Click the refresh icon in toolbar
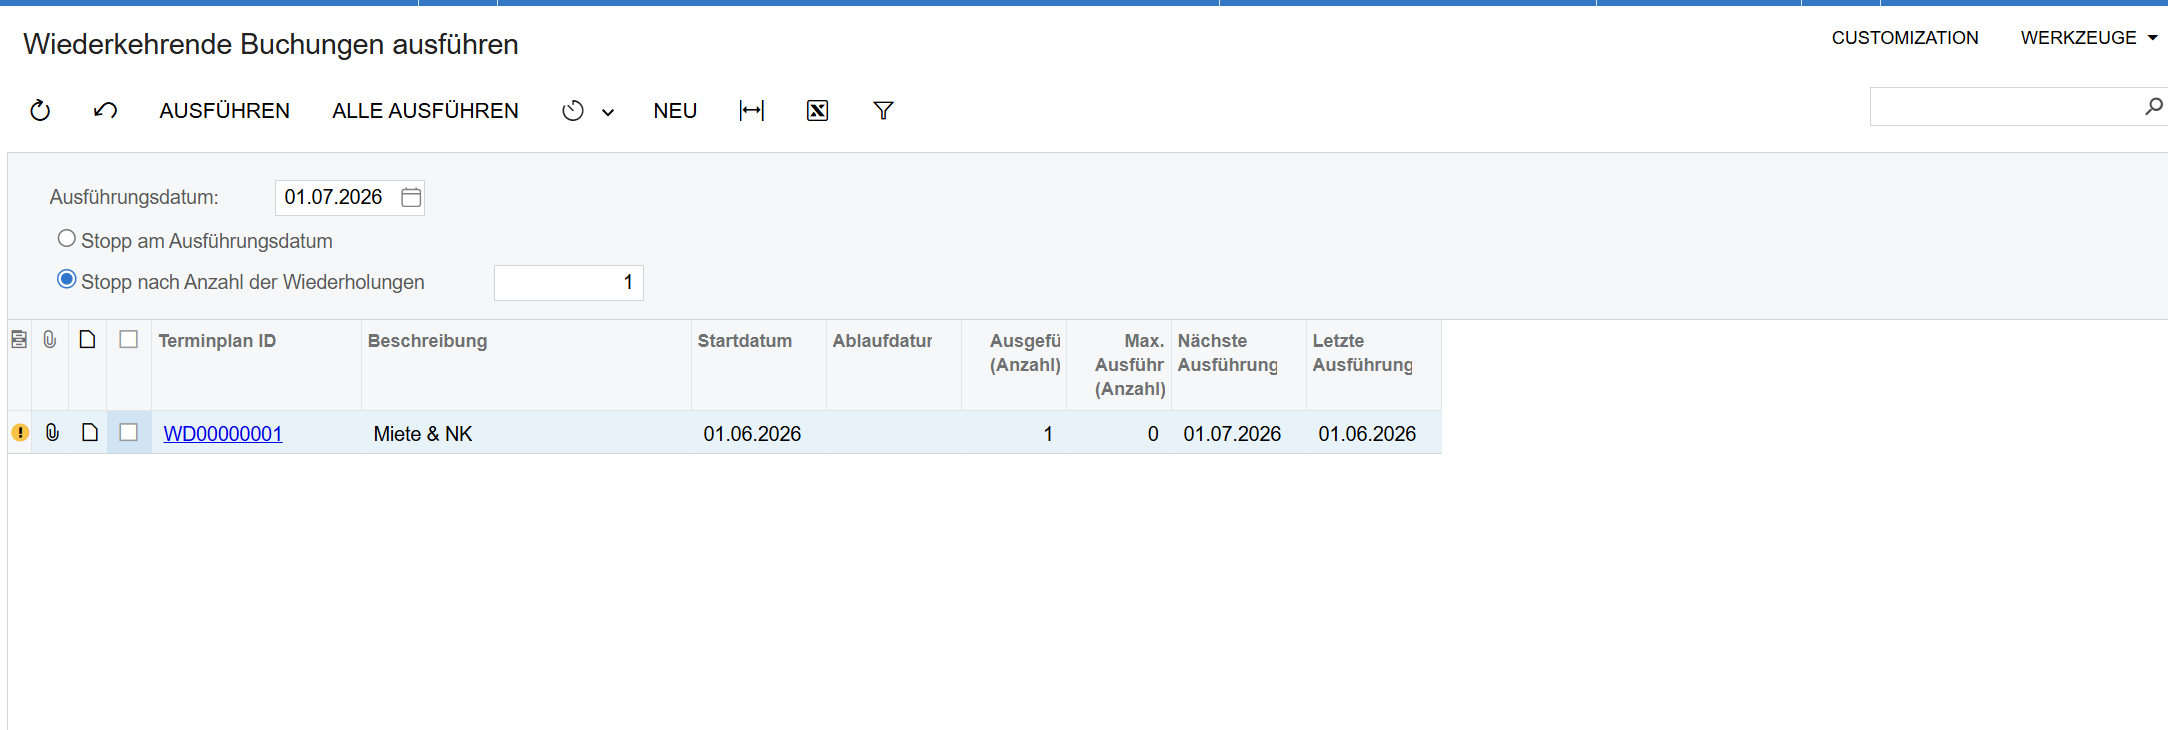Screen dimensions: 2168x730 pos(40,111)
